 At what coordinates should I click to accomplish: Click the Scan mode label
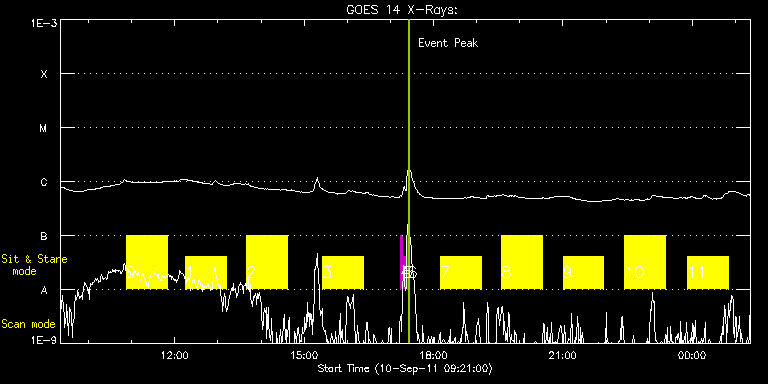click(x=28, y=324)
